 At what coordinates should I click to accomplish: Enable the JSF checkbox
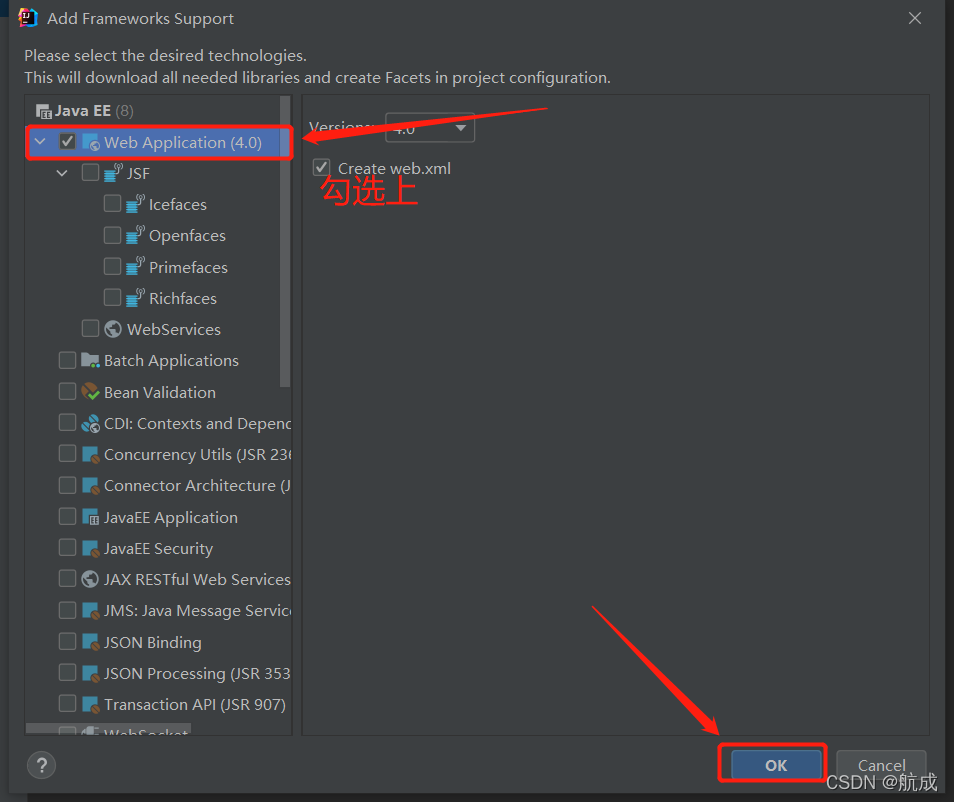90,173
